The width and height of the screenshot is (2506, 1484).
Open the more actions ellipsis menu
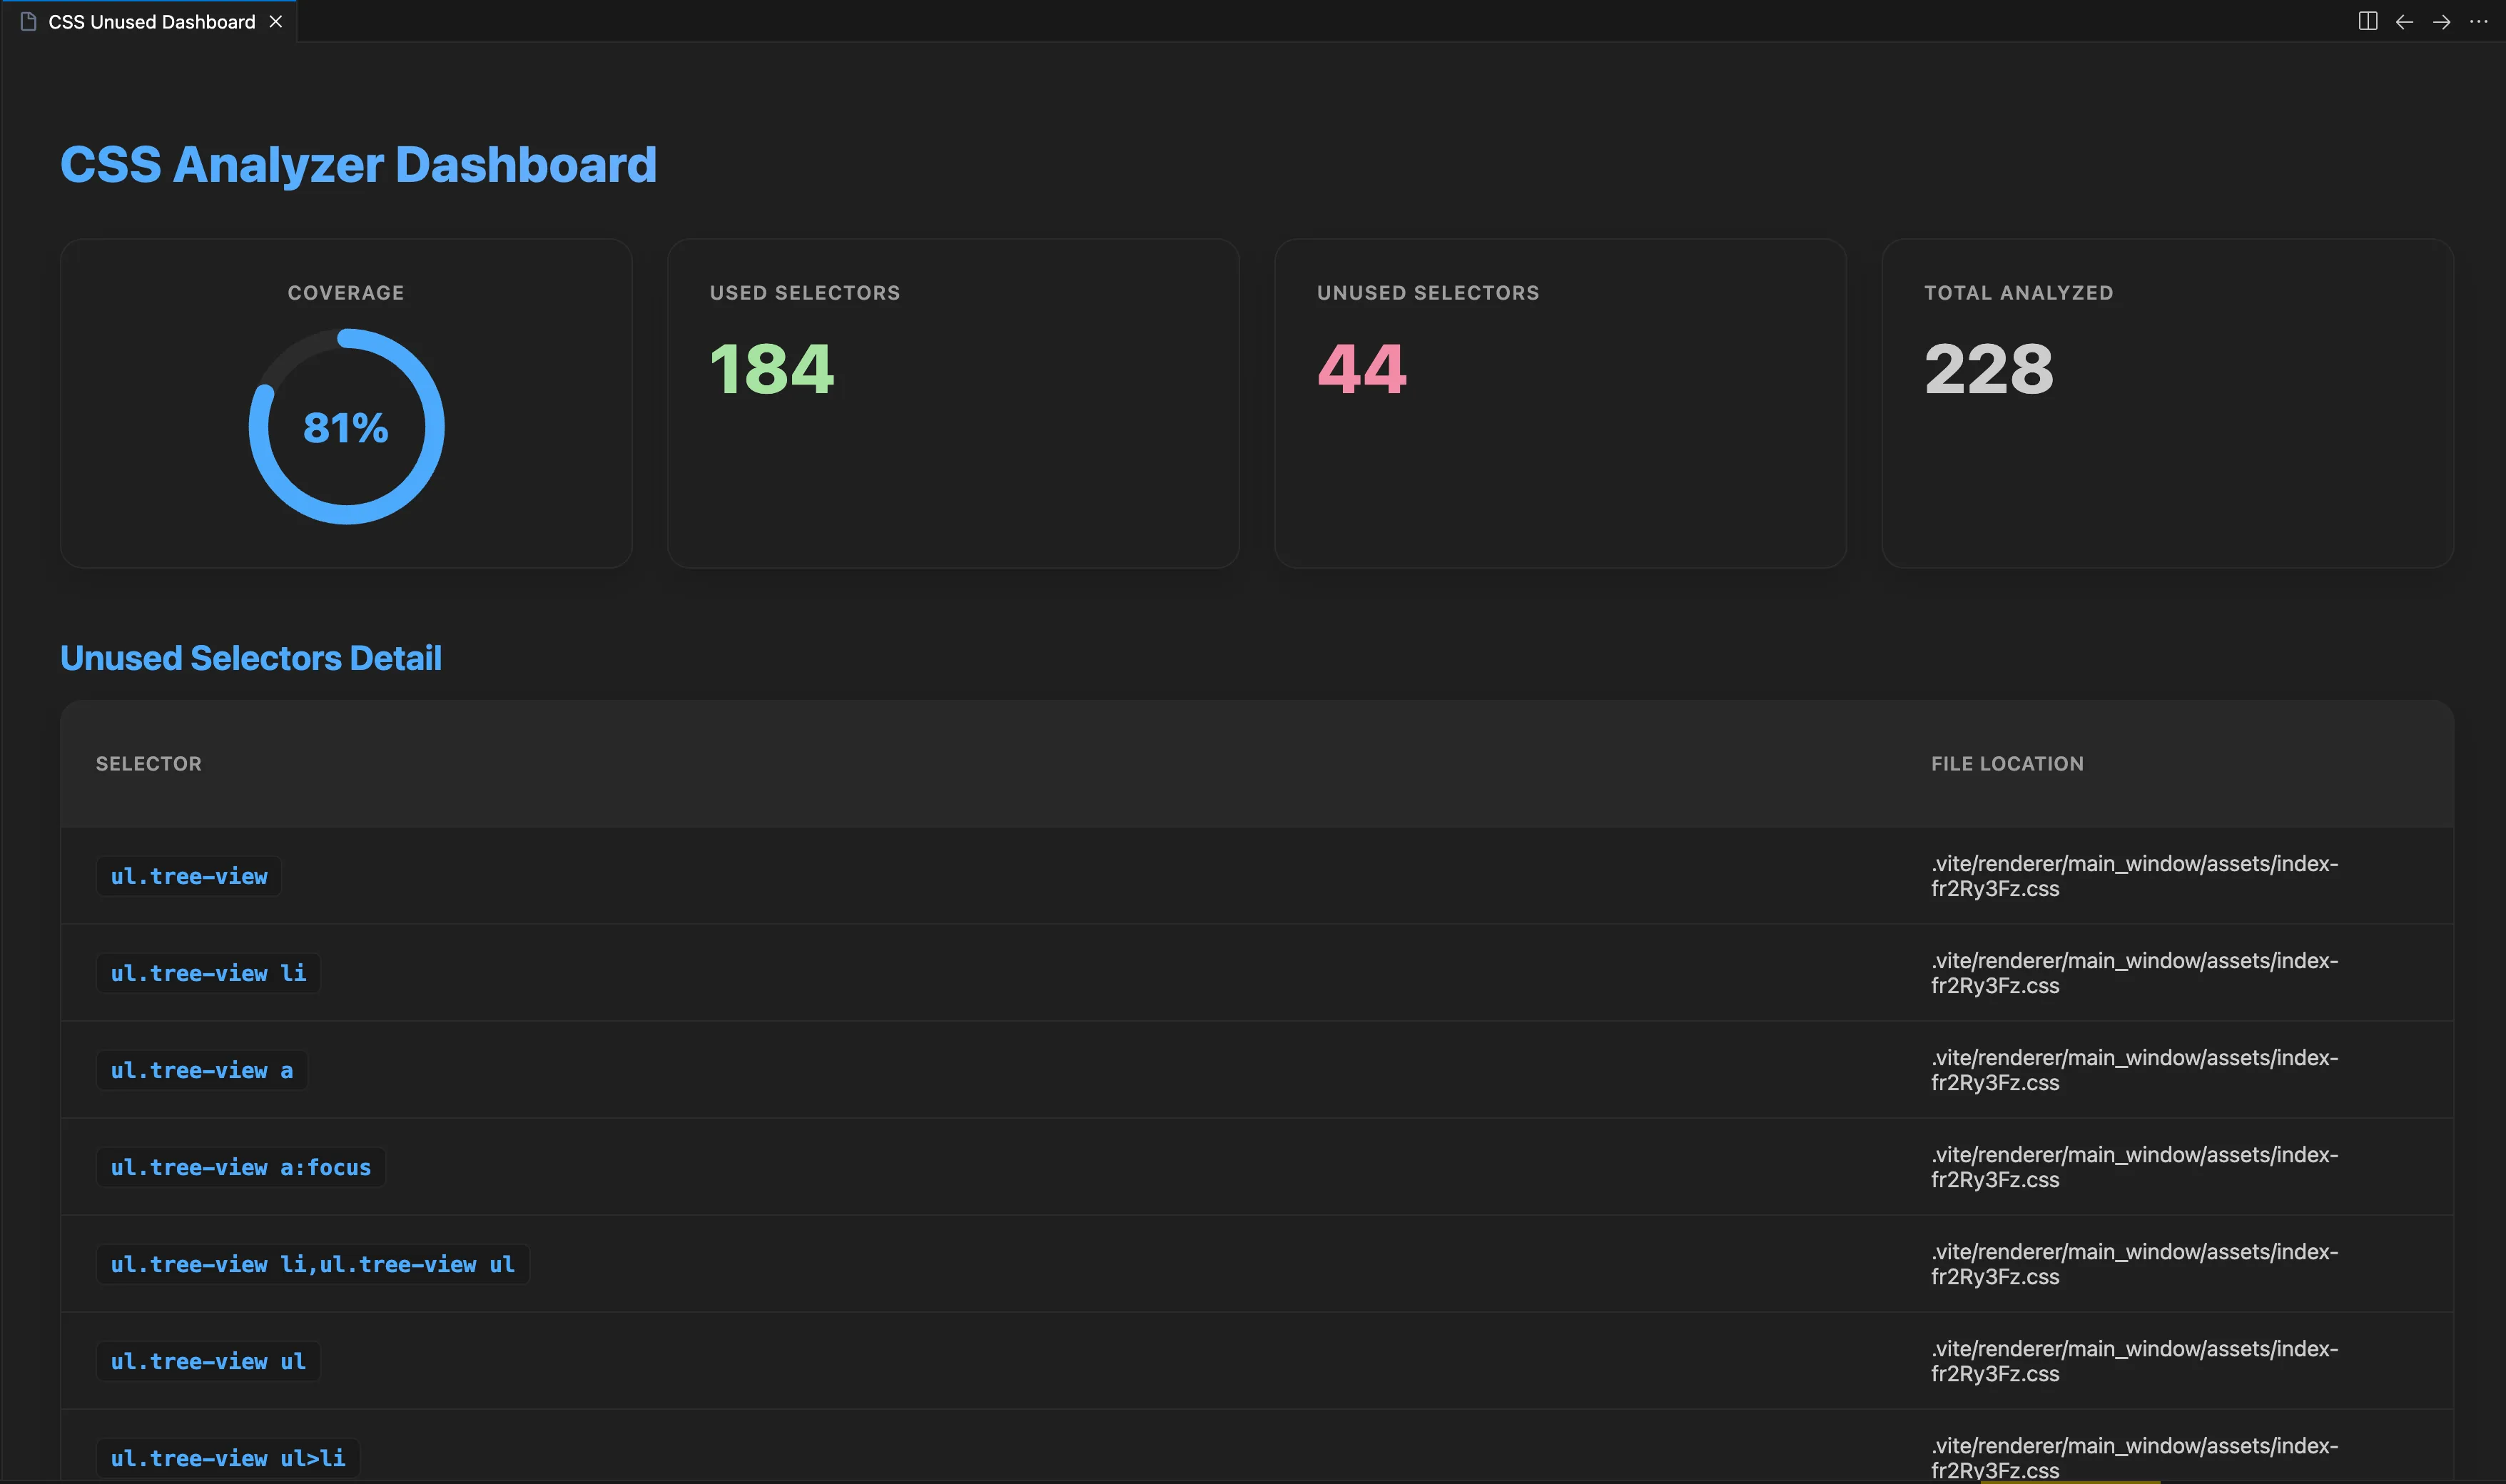click(2478, 21)
